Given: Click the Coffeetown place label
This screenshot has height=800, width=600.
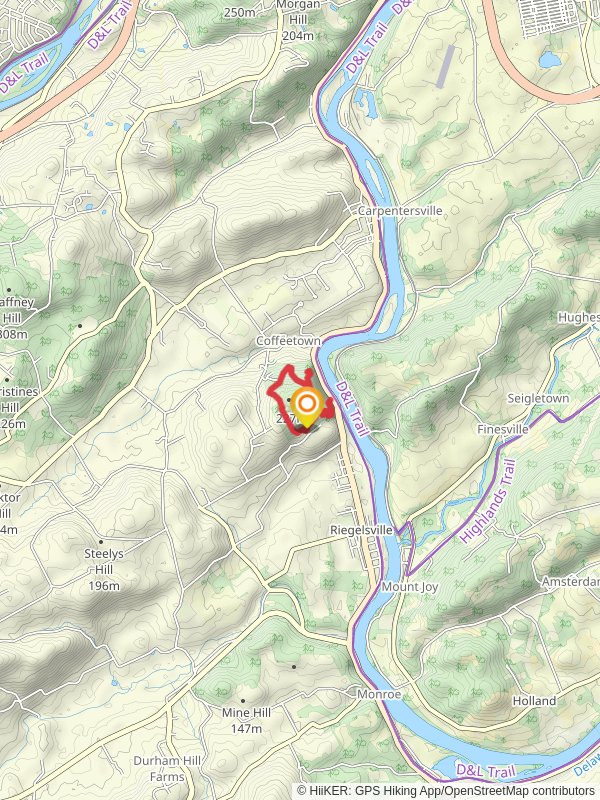Looking at the screenshot, I should click(x=289, y=341).
